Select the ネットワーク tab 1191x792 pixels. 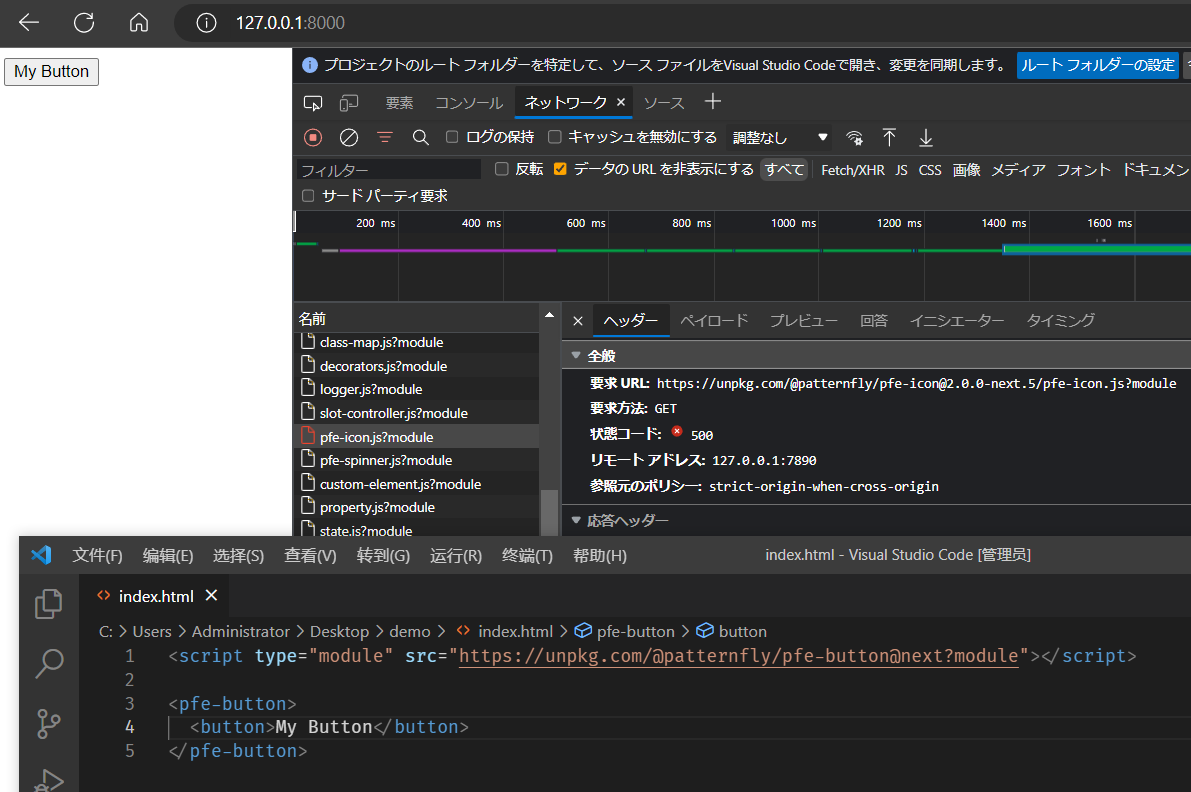click(565, 103)
